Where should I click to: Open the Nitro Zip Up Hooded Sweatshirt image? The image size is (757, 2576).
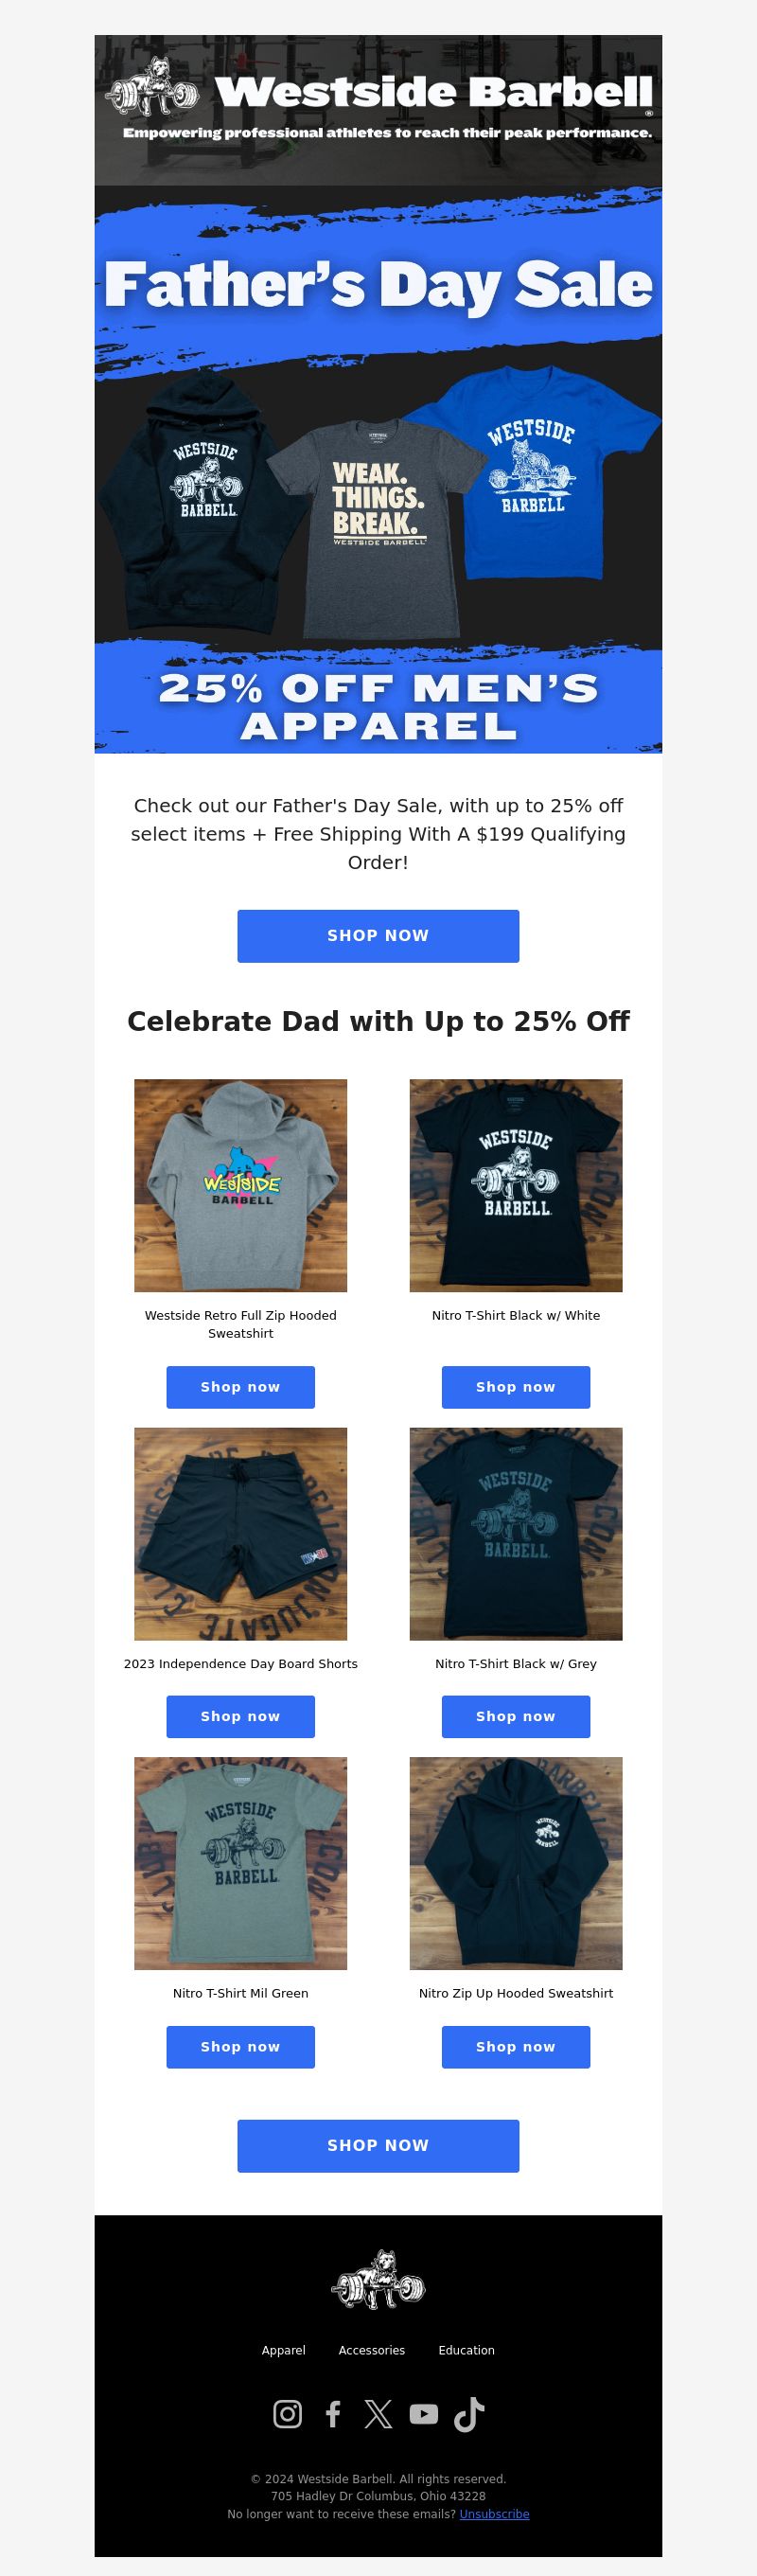click(x=516, y=1863)
